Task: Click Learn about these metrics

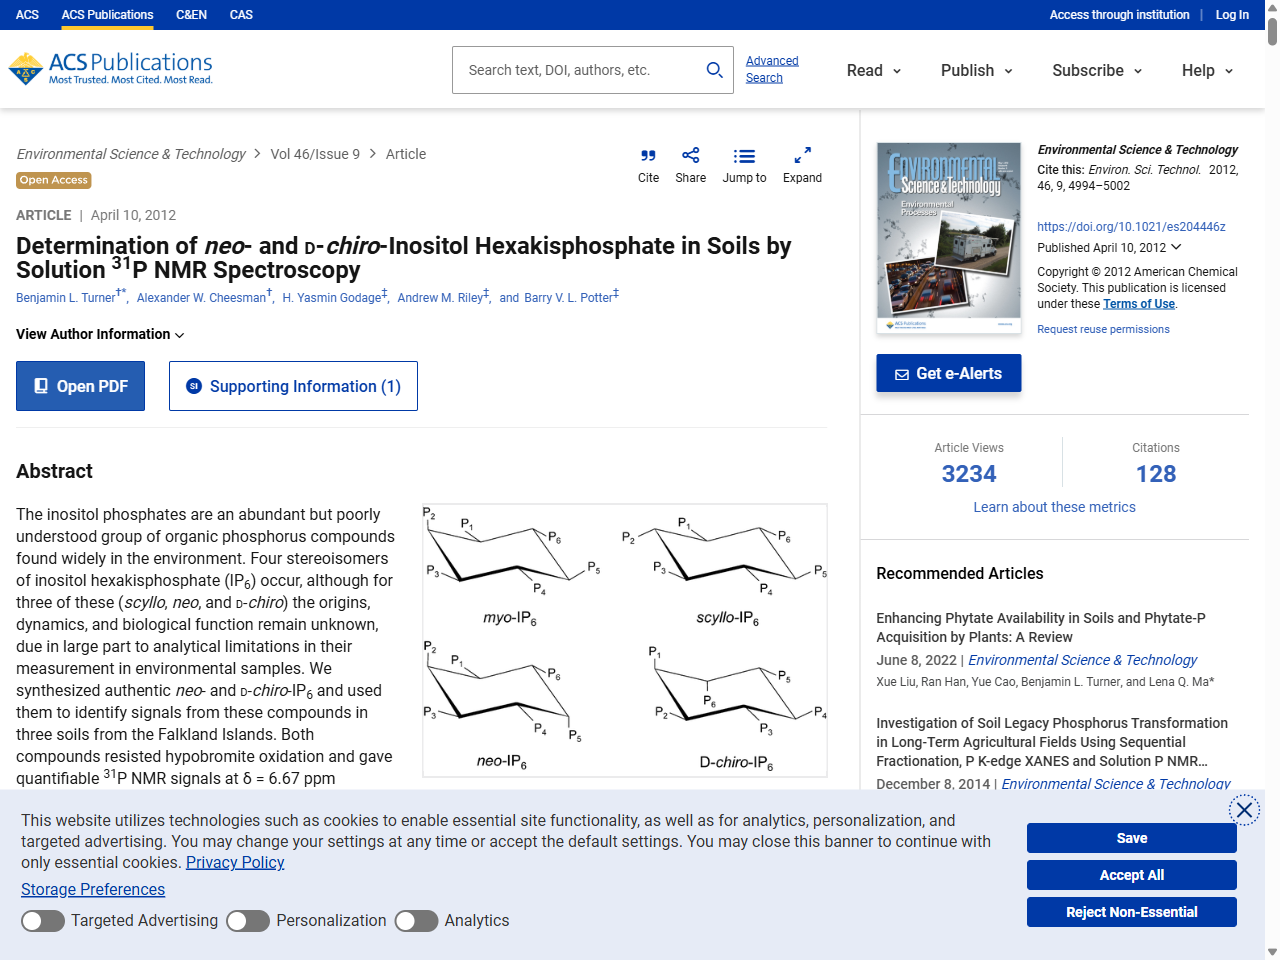Action: tap(1054, 507)
